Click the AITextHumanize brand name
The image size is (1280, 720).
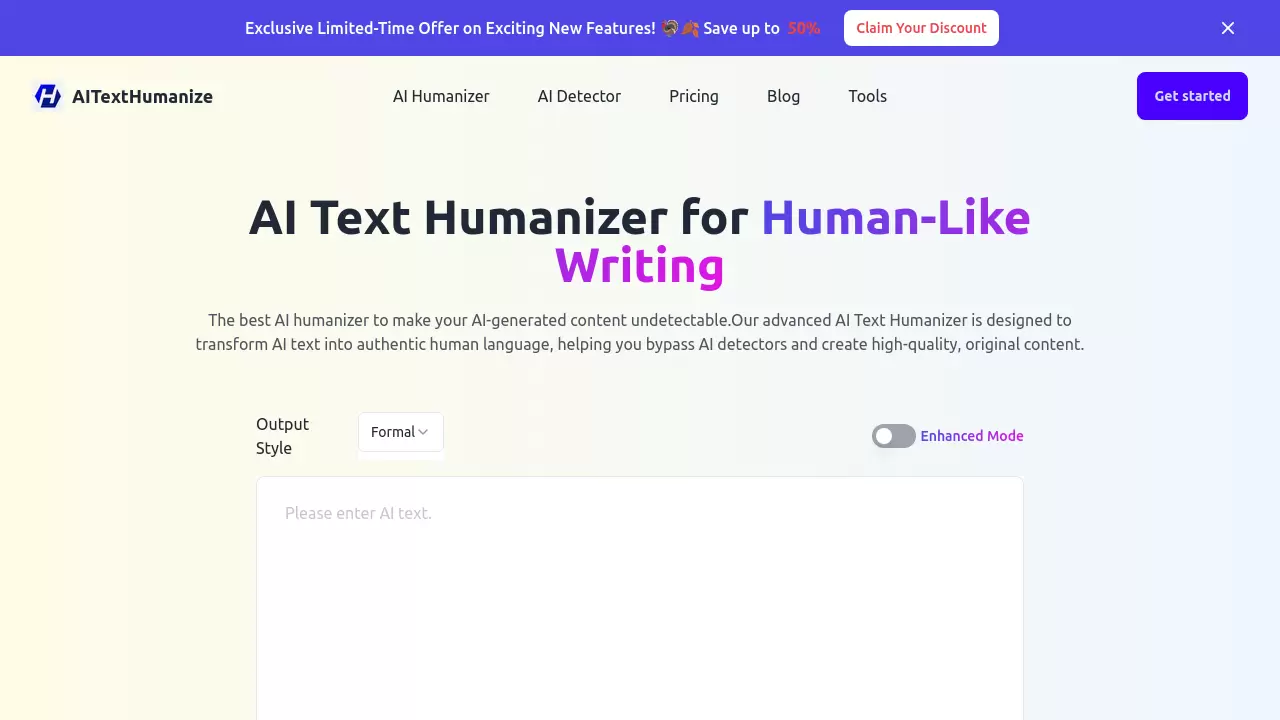click(142, 96)
